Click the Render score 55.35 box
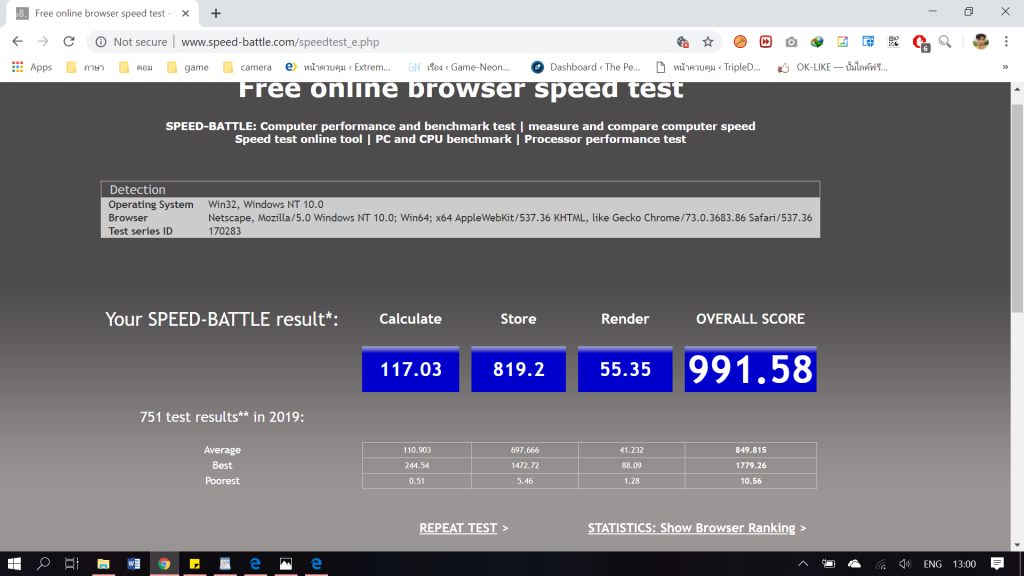The width and height of the screenshot is (1024, 576). (625, 369)
